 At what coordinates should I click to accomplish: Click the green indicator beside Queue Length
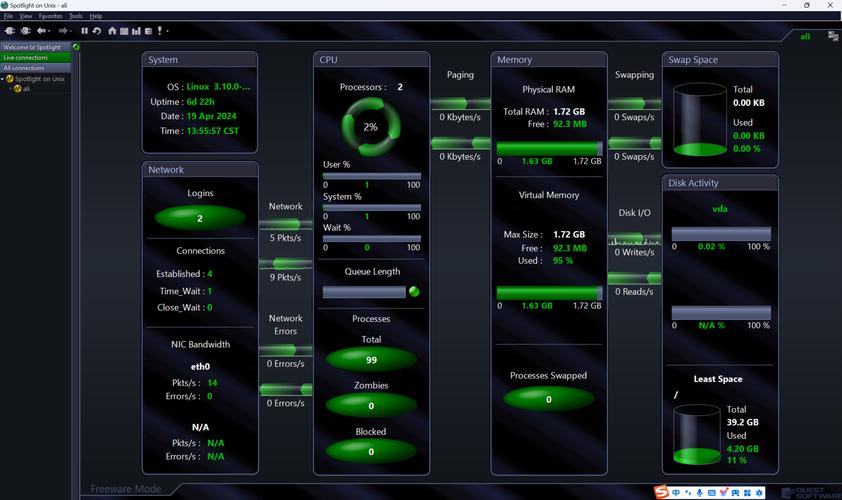[413, 292]
